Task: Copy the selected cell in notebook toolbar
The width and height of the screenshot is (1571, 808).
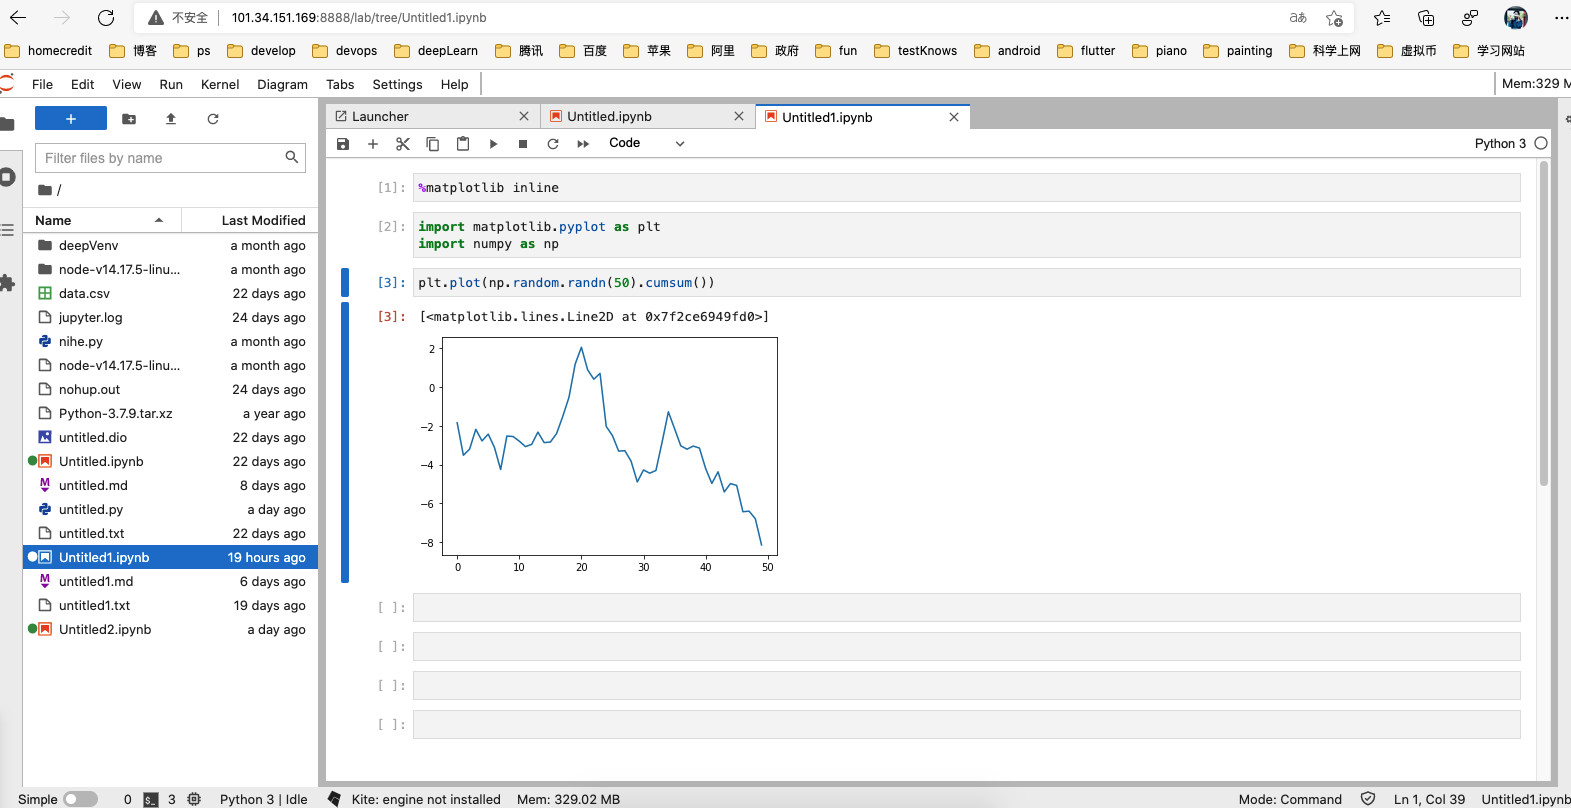Action: point(433,144)
